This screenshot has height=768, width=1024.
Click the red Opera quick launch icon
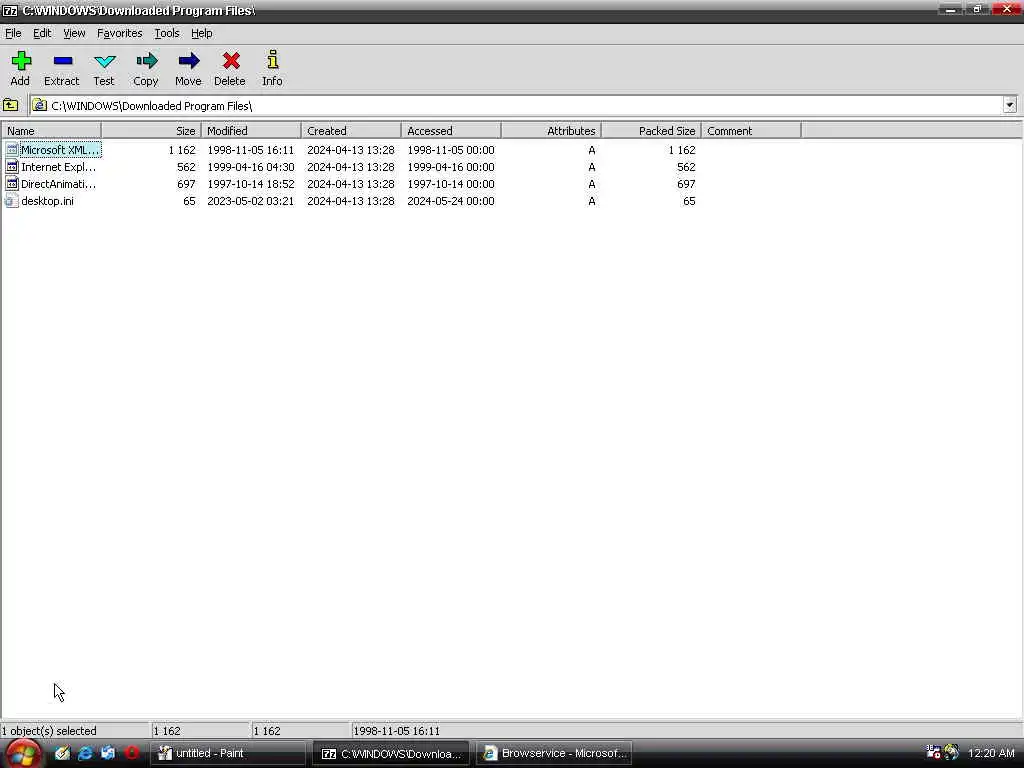point(131,753)
